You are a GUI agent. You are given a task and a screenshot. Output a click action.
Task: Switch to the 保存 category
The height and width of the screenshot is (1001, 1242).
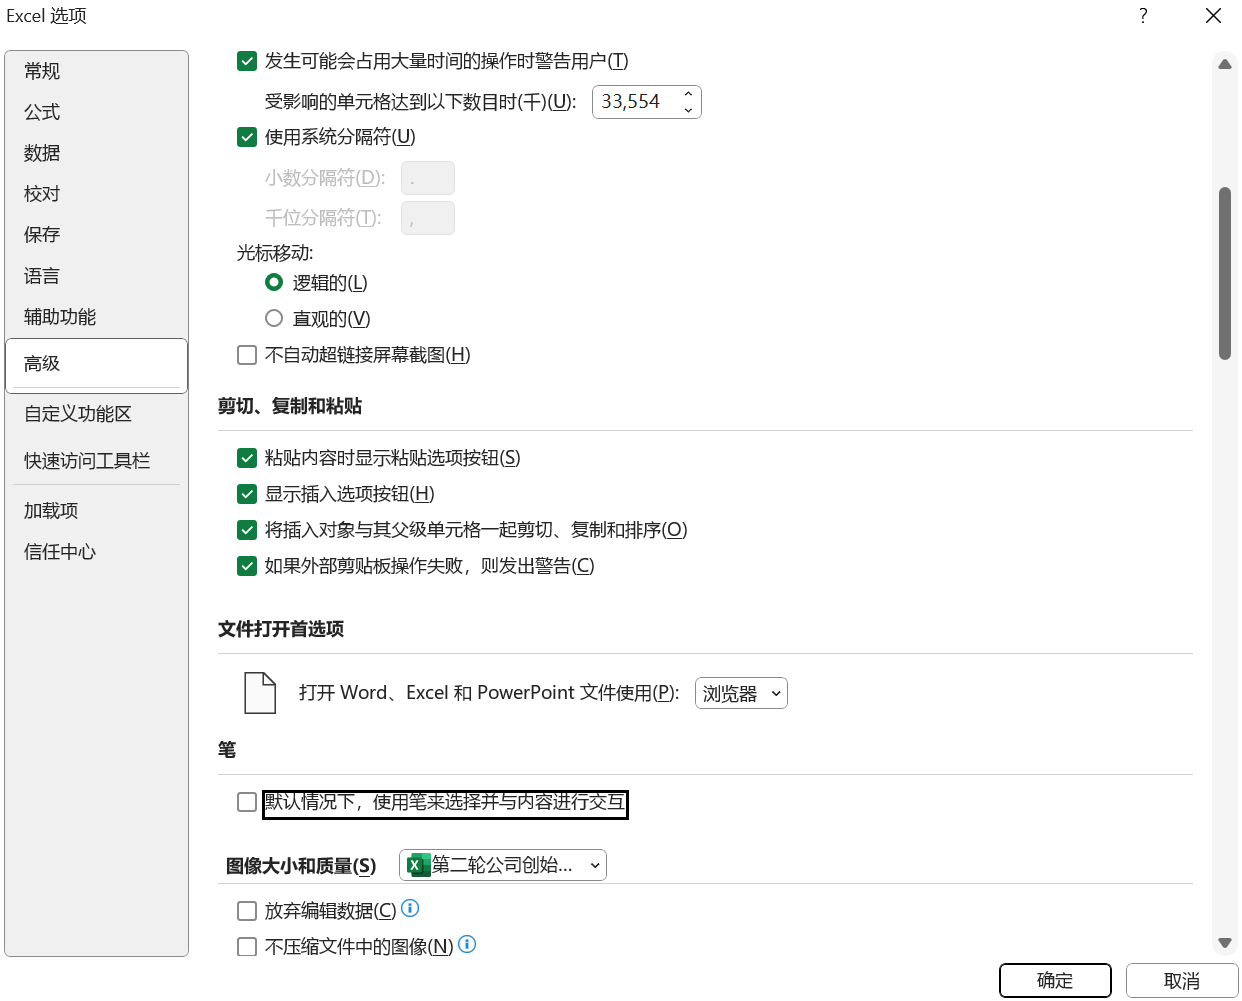[x=42, y=234]
